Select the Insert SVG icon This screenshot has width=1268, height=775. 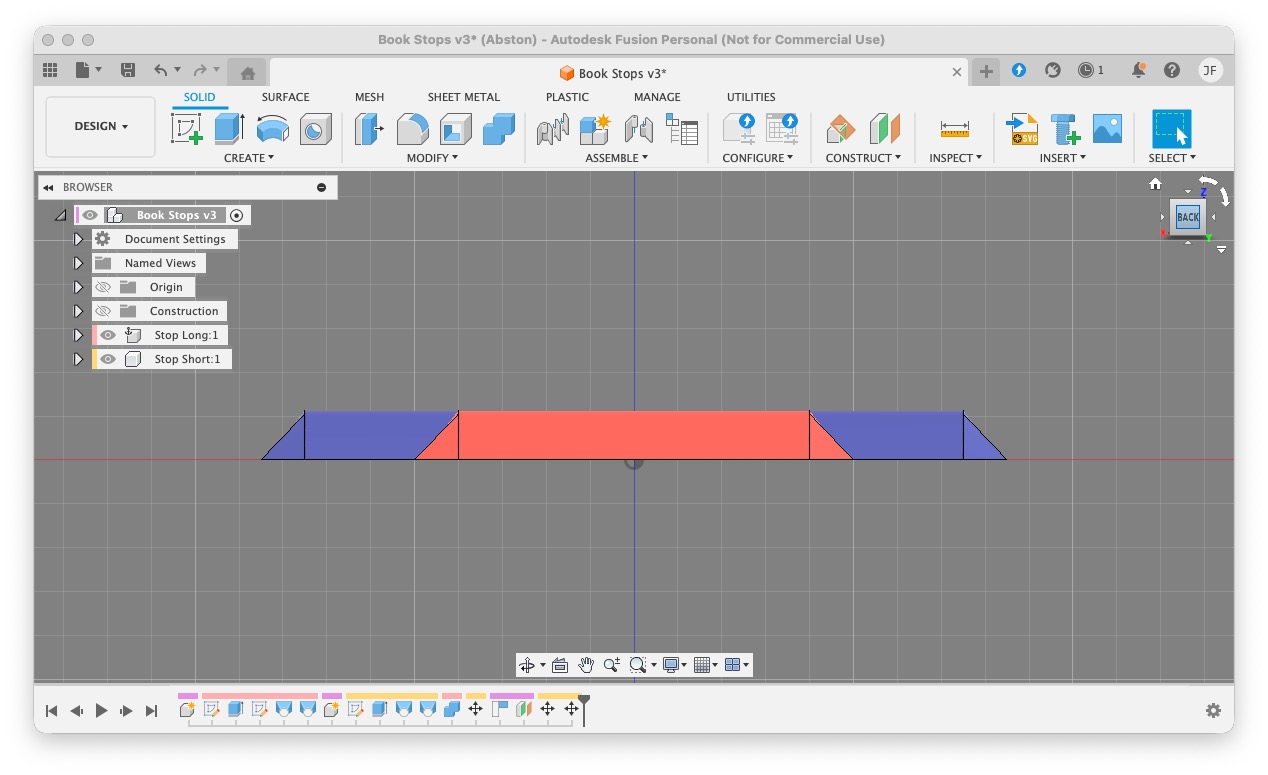(1022, 129)
